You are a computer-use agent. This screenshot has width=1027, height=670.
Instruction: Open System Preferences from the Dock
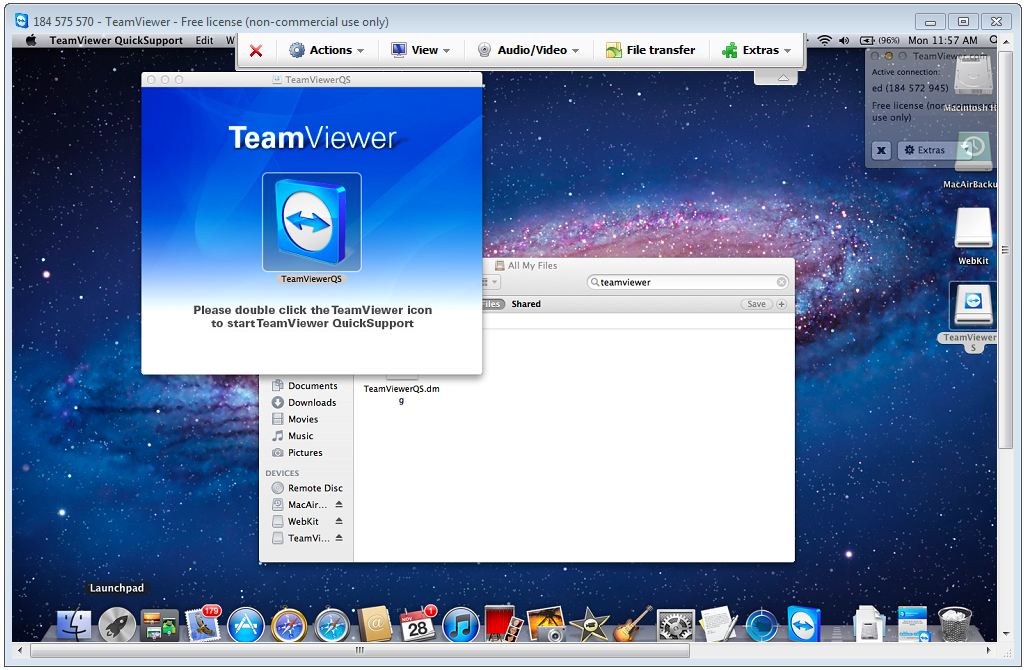click(x=675, y=625)
